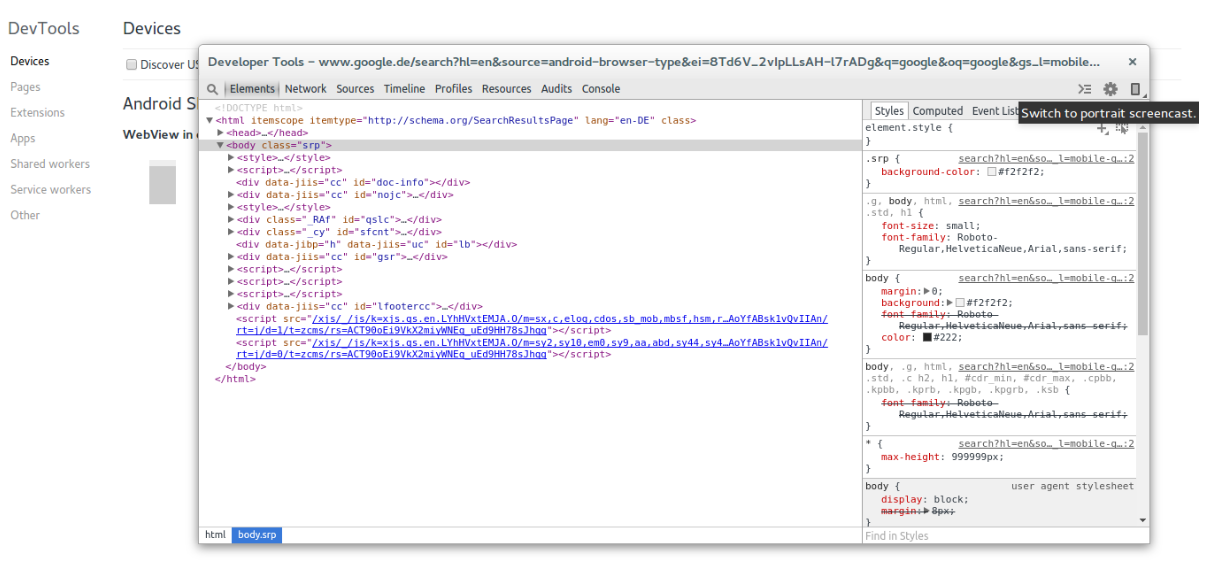Screen dimensions: 1205x569
Task: Click background-color swatch in .srp rule
Action: [x=992, y=172]
